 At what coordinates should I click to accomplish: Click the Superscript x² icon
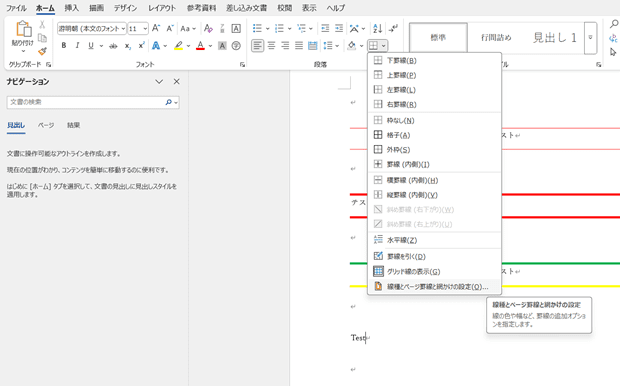pyautogui.click(x=141, y=46)
